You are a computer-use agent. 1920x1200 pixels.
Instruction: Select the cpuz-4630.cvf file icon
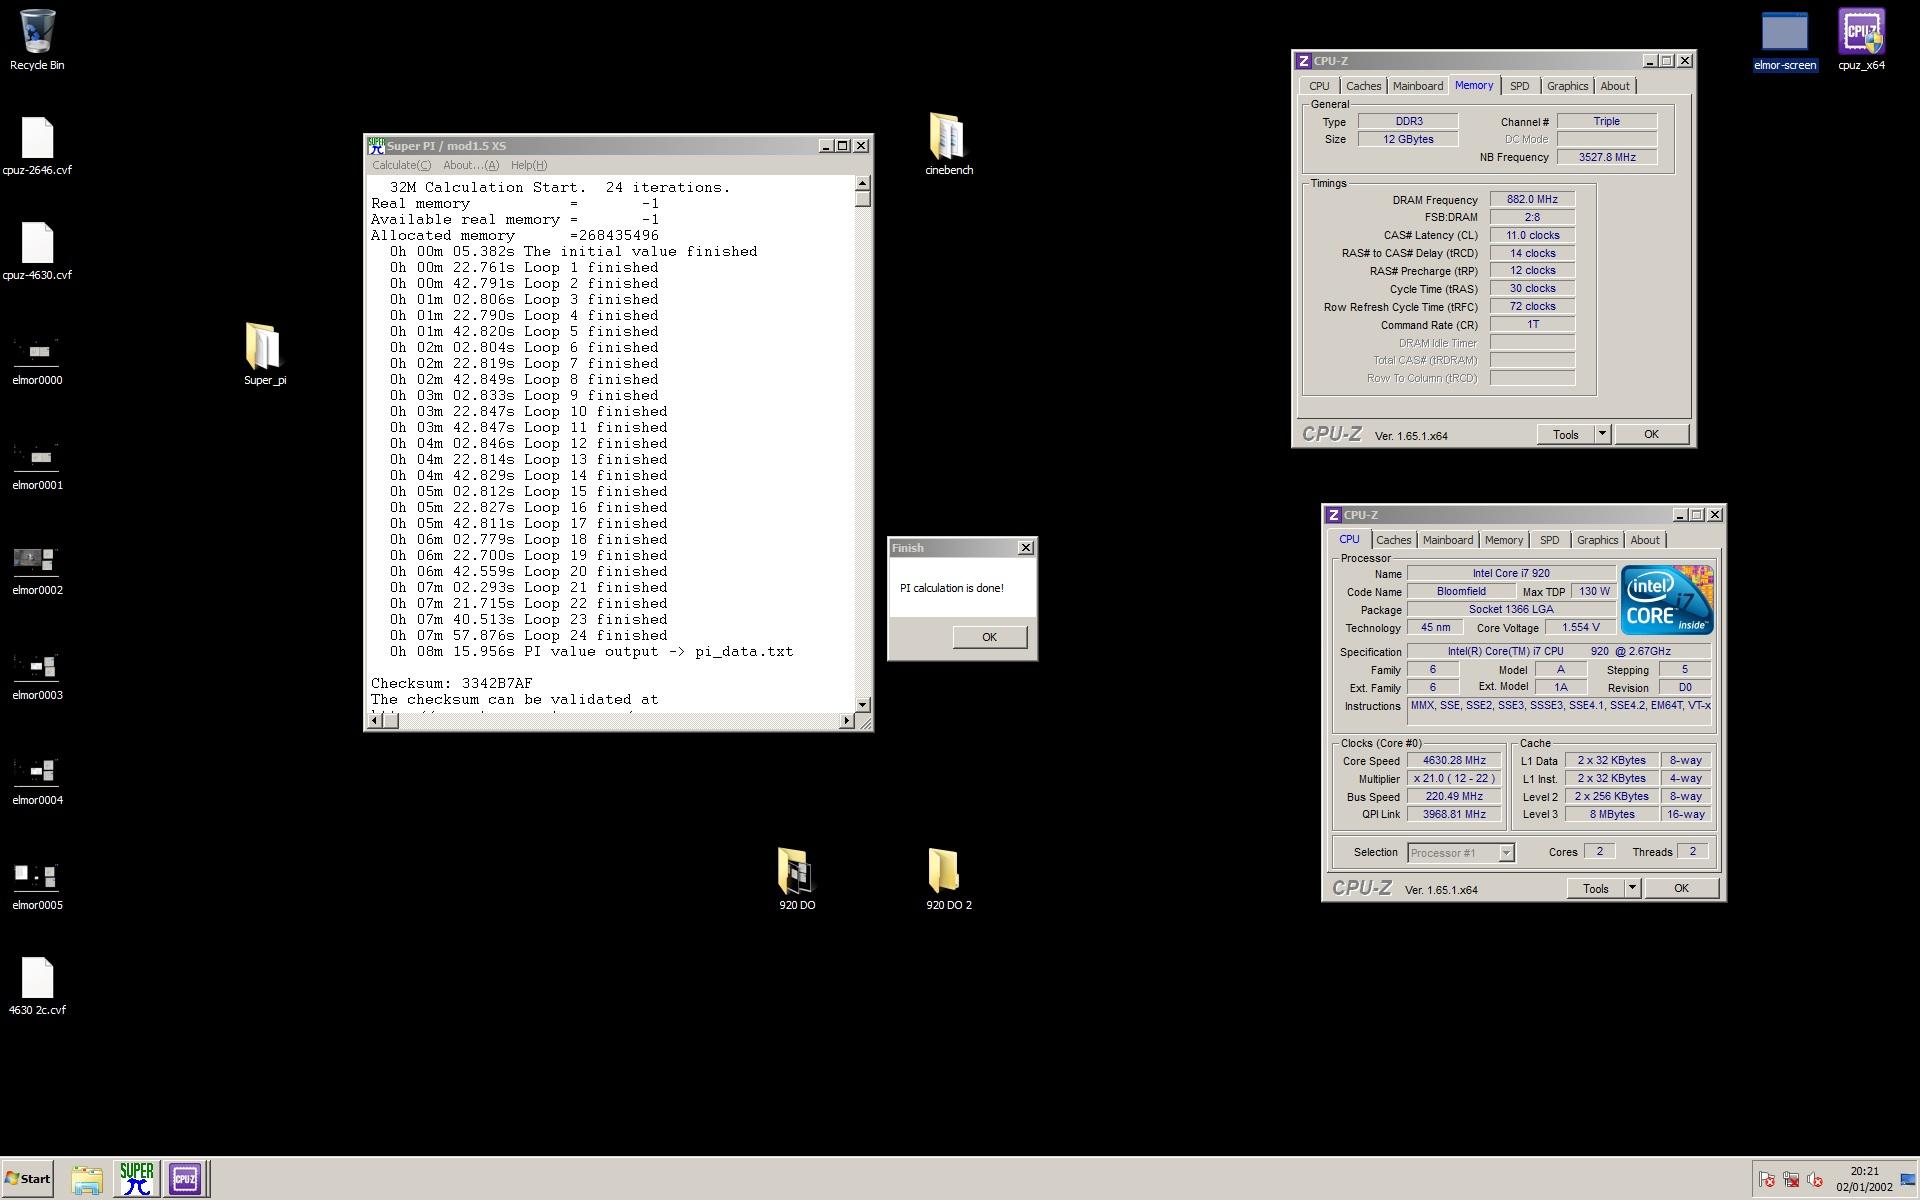point(37,251)
